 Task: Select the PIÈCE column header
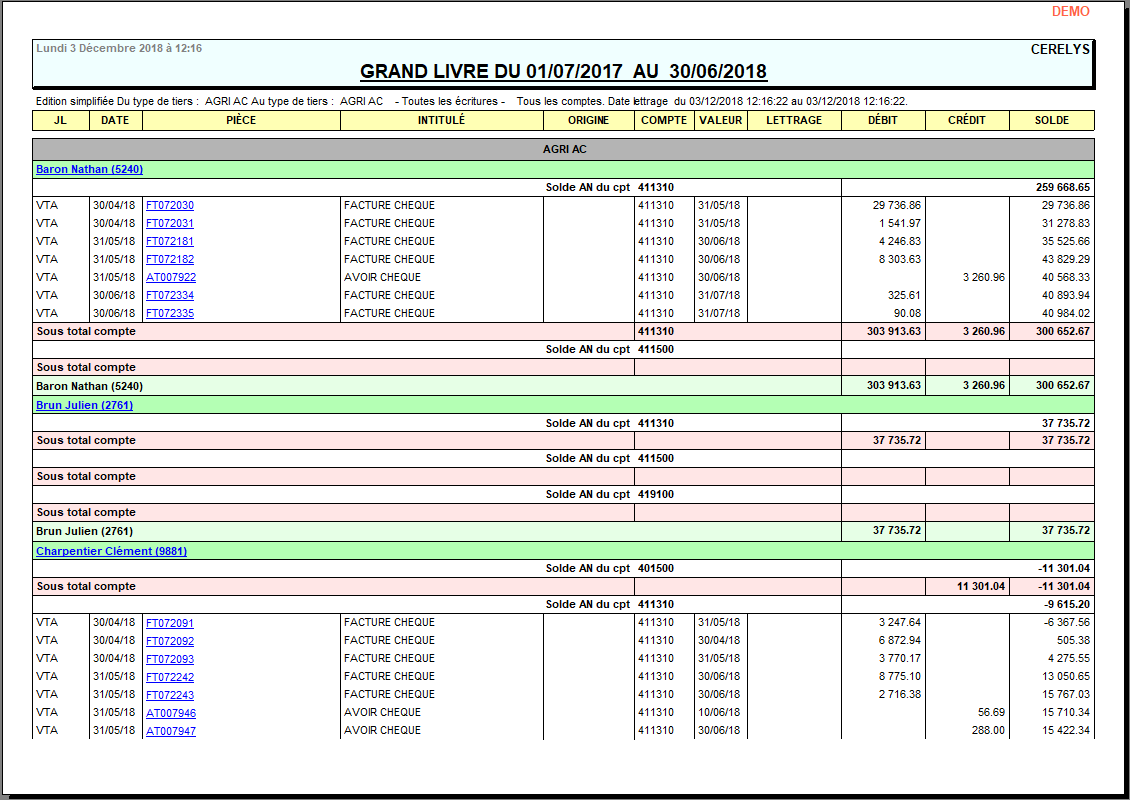(x=239, y=120)
